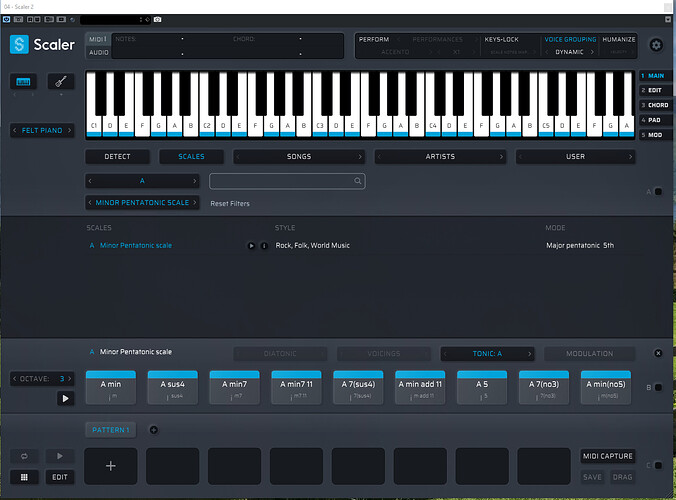The height and width of the screenshot is (500, 676).
Task: Toggle section A indicator
Action: pos(658,191)
